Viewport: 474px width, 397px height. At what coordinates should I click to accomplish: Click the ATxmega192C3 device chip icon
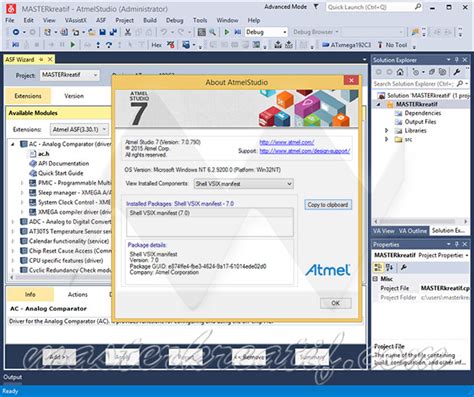point(326,45)
